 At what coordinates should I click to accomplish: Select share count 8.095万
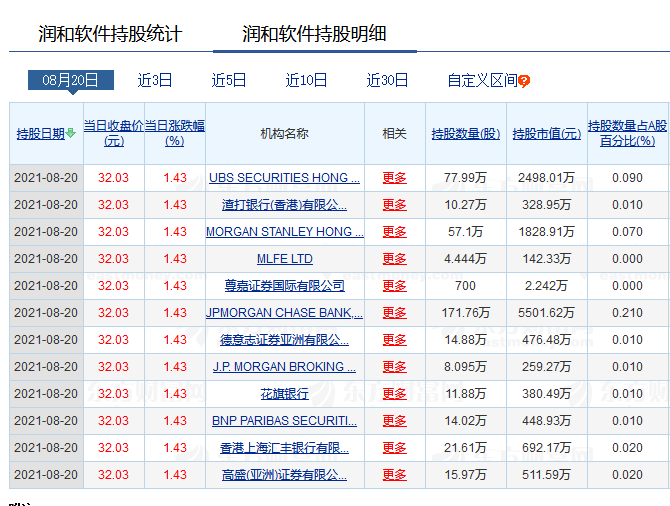[465, 367]
